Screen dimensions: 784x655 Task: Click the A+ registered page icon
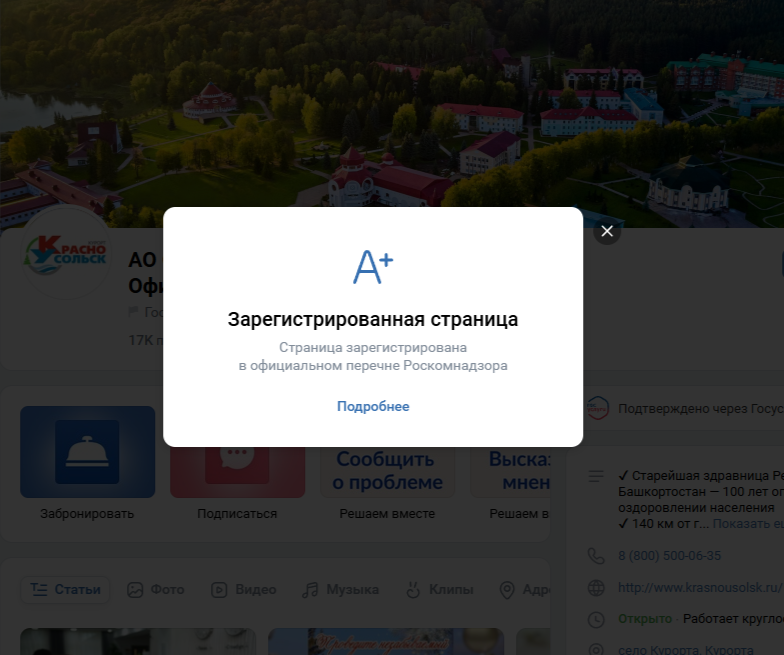click(373, 267)
